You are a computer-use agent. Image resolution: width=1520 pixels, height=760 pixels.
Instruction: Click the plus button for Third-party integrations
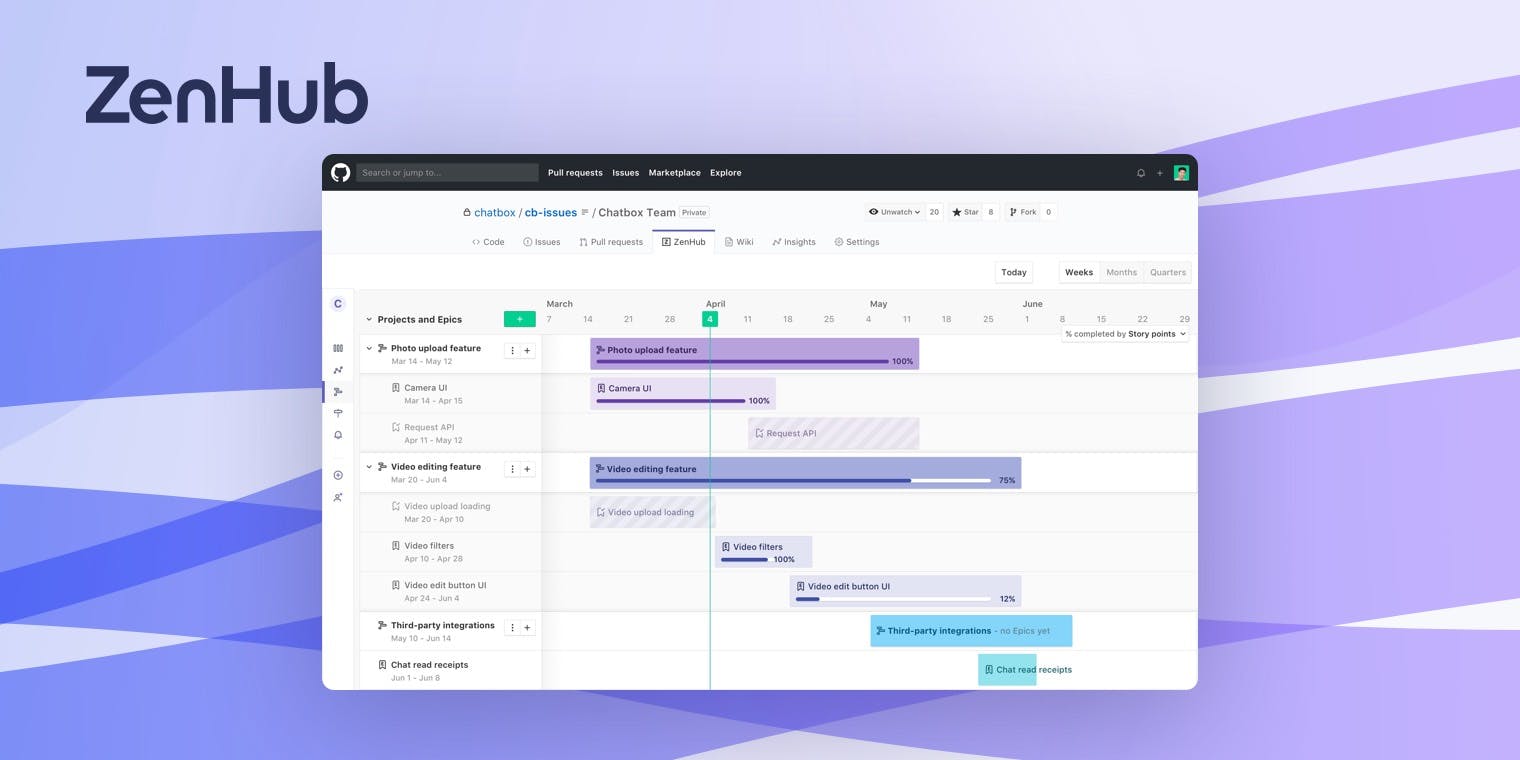coord(528,628)
